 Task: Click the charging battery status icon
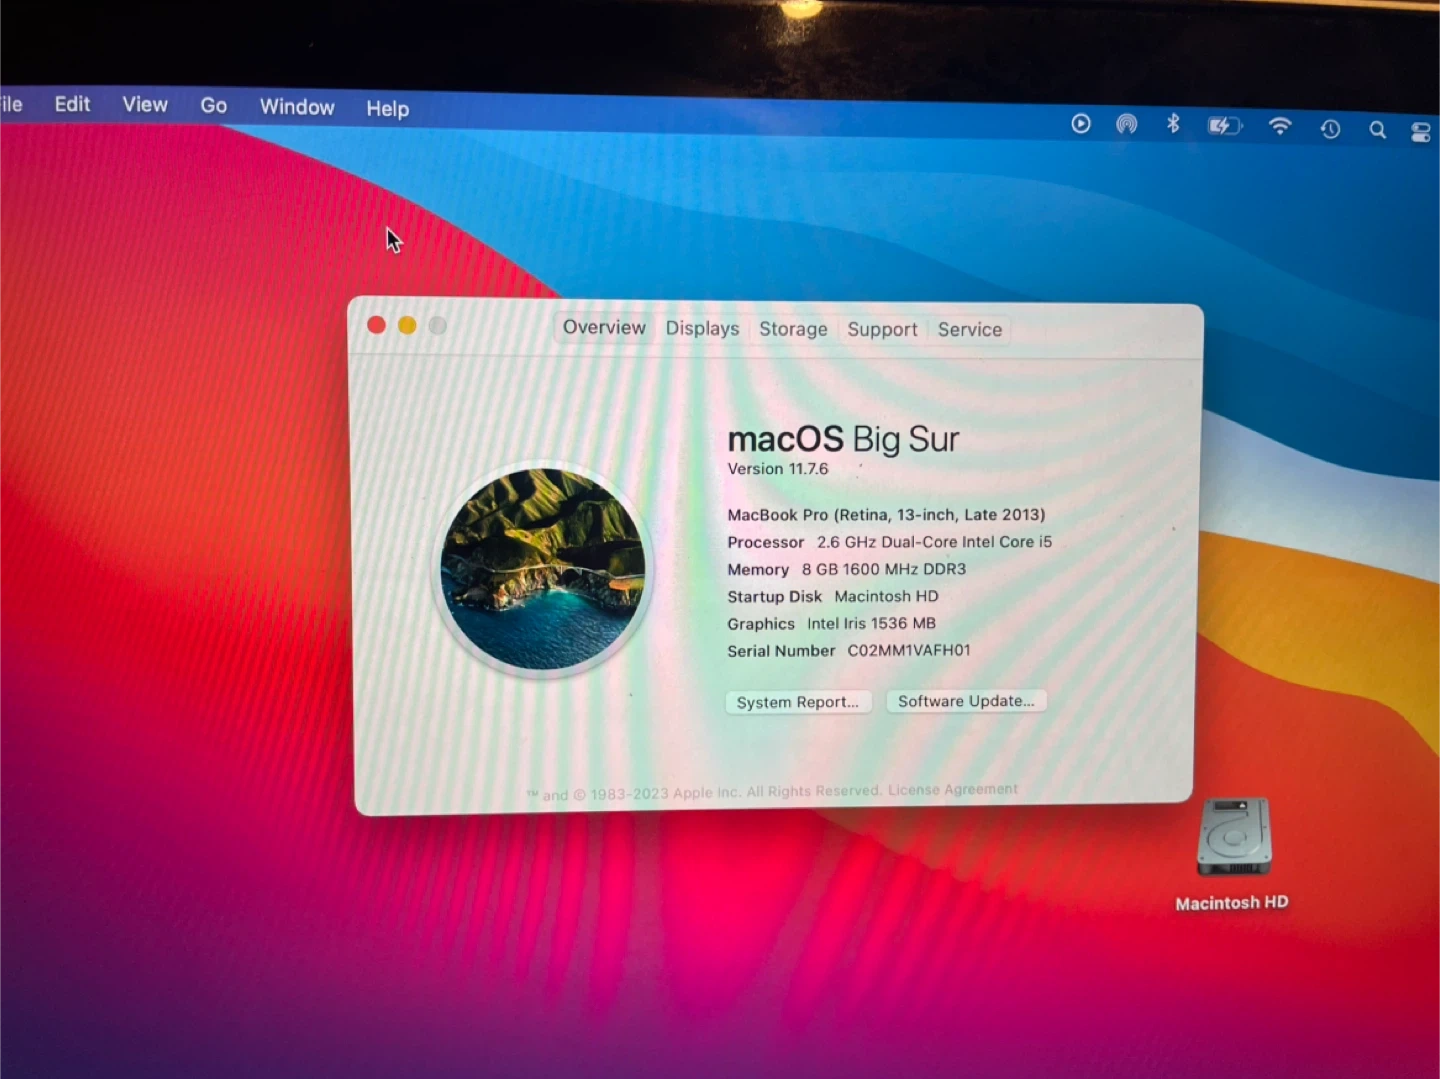[1224, 126]
